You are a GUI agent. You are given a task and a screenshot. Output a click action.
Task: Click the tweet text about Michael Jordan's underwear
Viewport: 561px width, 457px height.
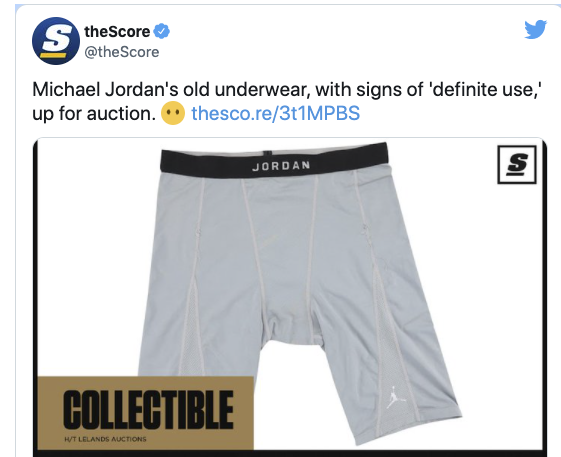(287, 101)
